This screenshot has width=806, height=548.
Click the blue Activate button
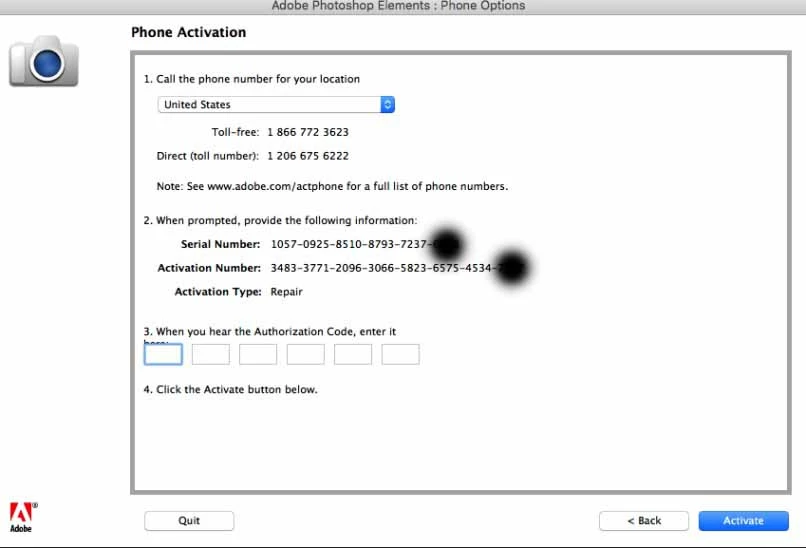[743, 521]
